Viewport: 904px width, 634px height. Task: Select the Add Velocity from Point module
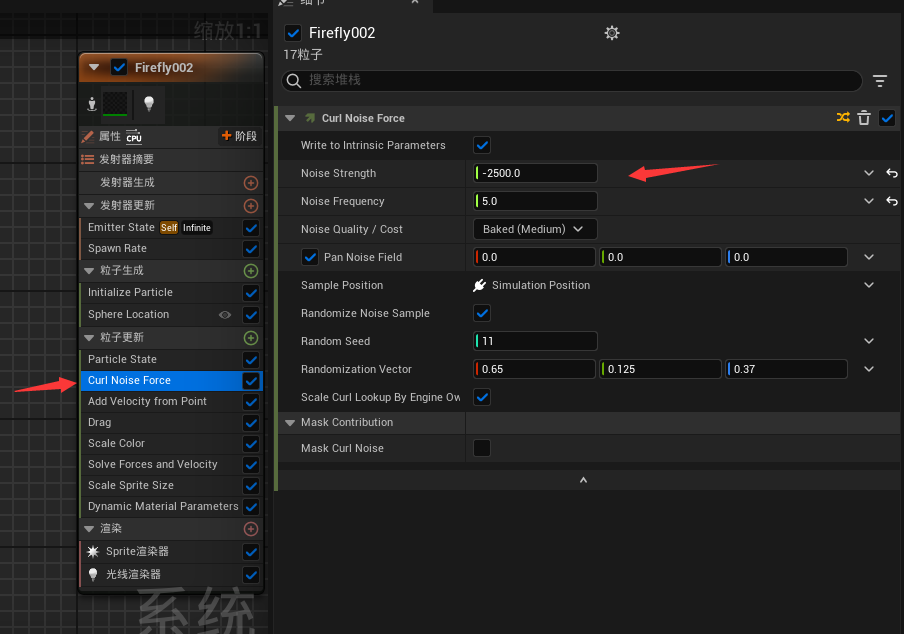coord(171,402)
